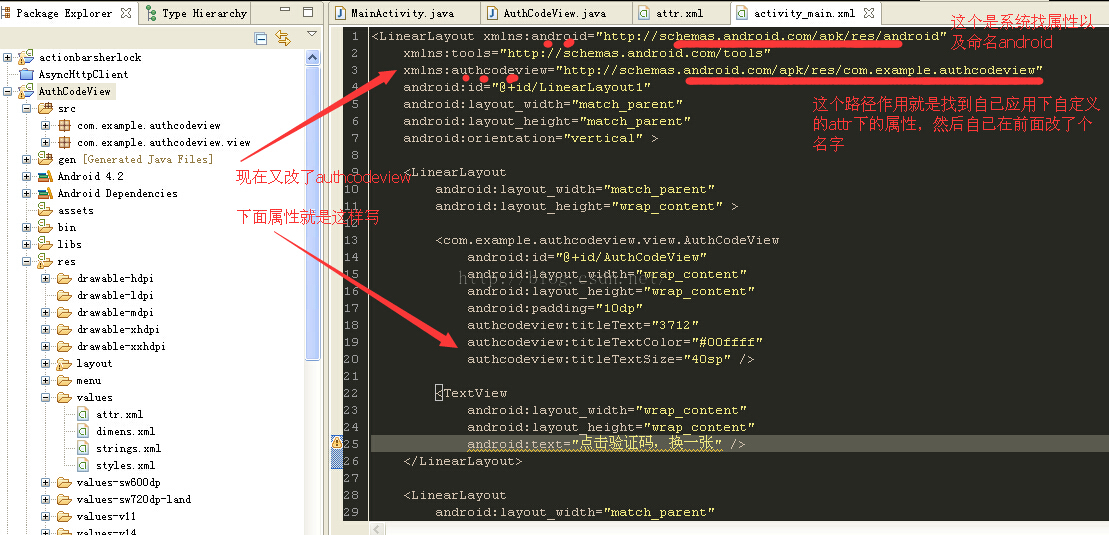The image size is (1109, 535).
Task: Click the drawable-ldpi folder icon
Action: click(x=64, y=295)
